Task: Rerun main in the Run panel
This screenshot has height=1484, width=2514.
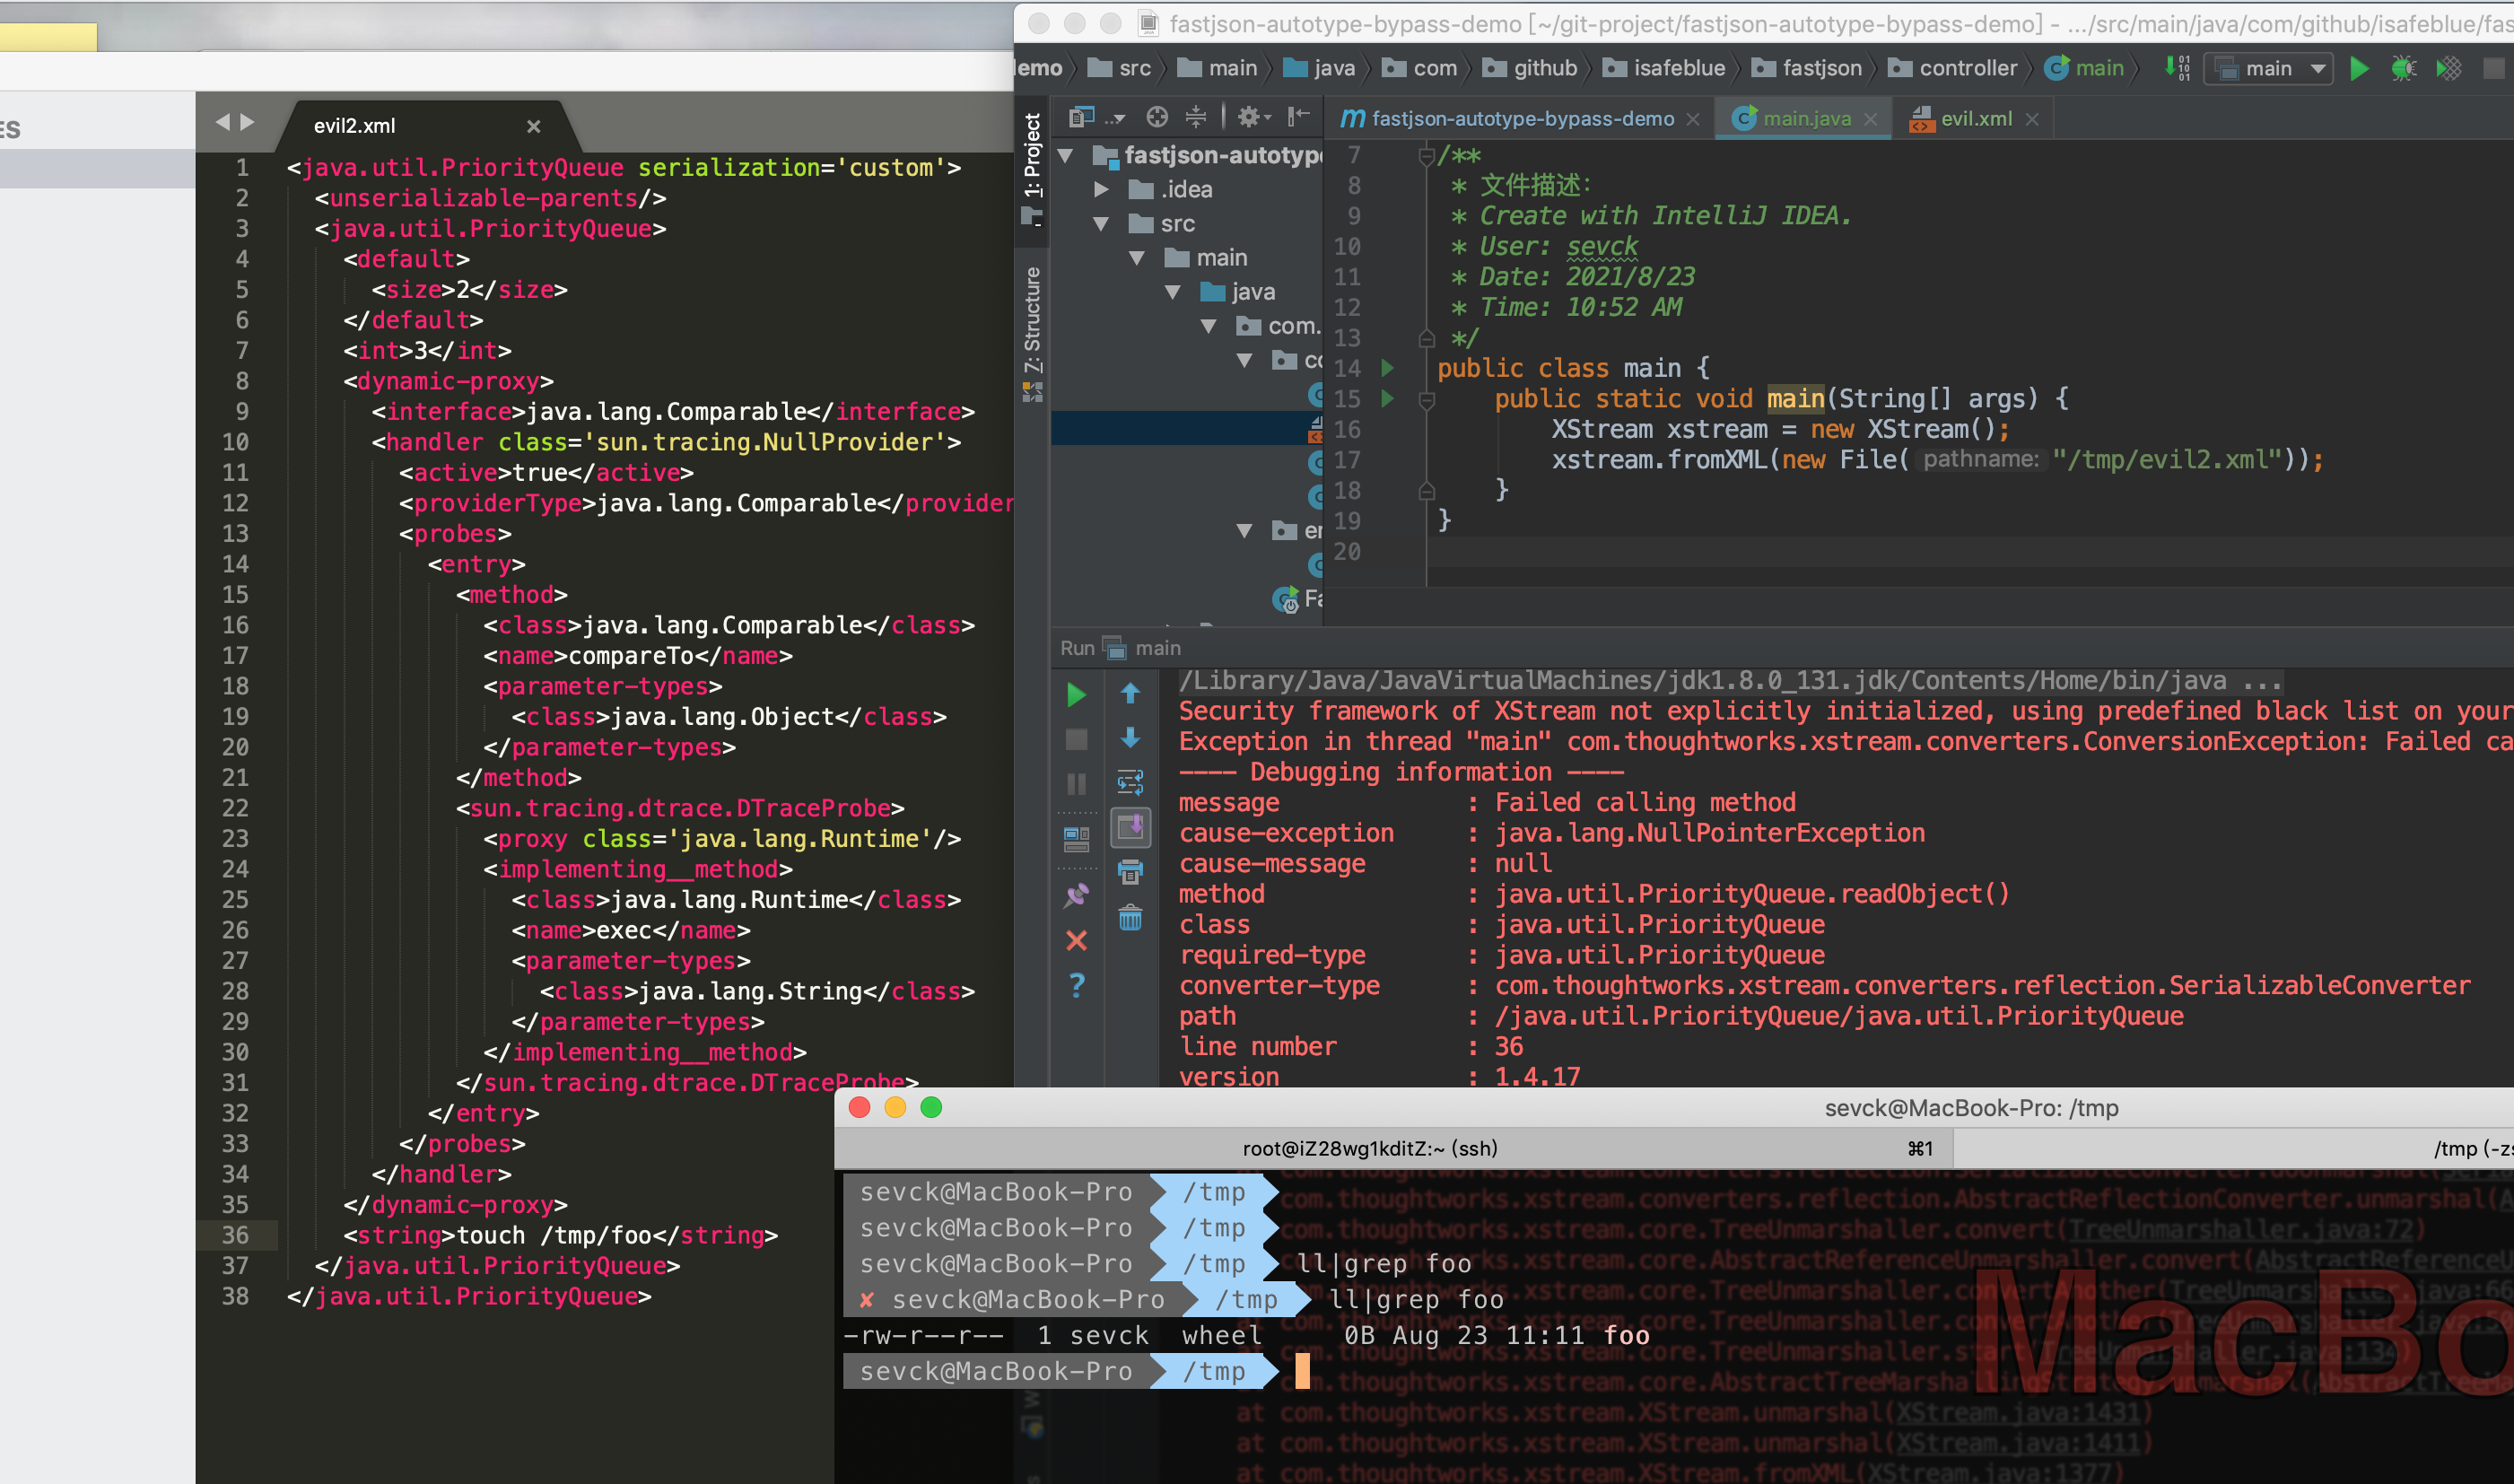Action: pyautogui.click(x=1076, y=695)
